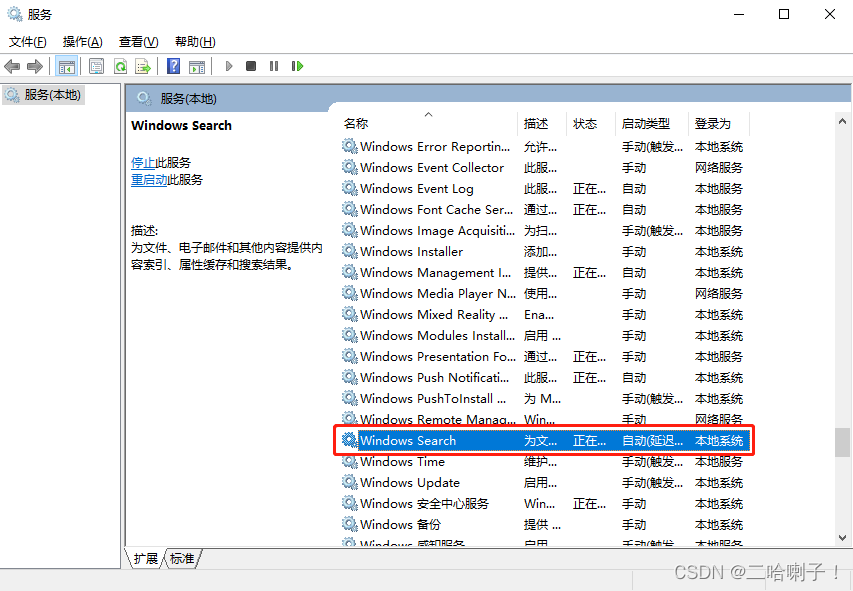
Task: Select Windows Media Player Network row
Action: coord(544,294)
